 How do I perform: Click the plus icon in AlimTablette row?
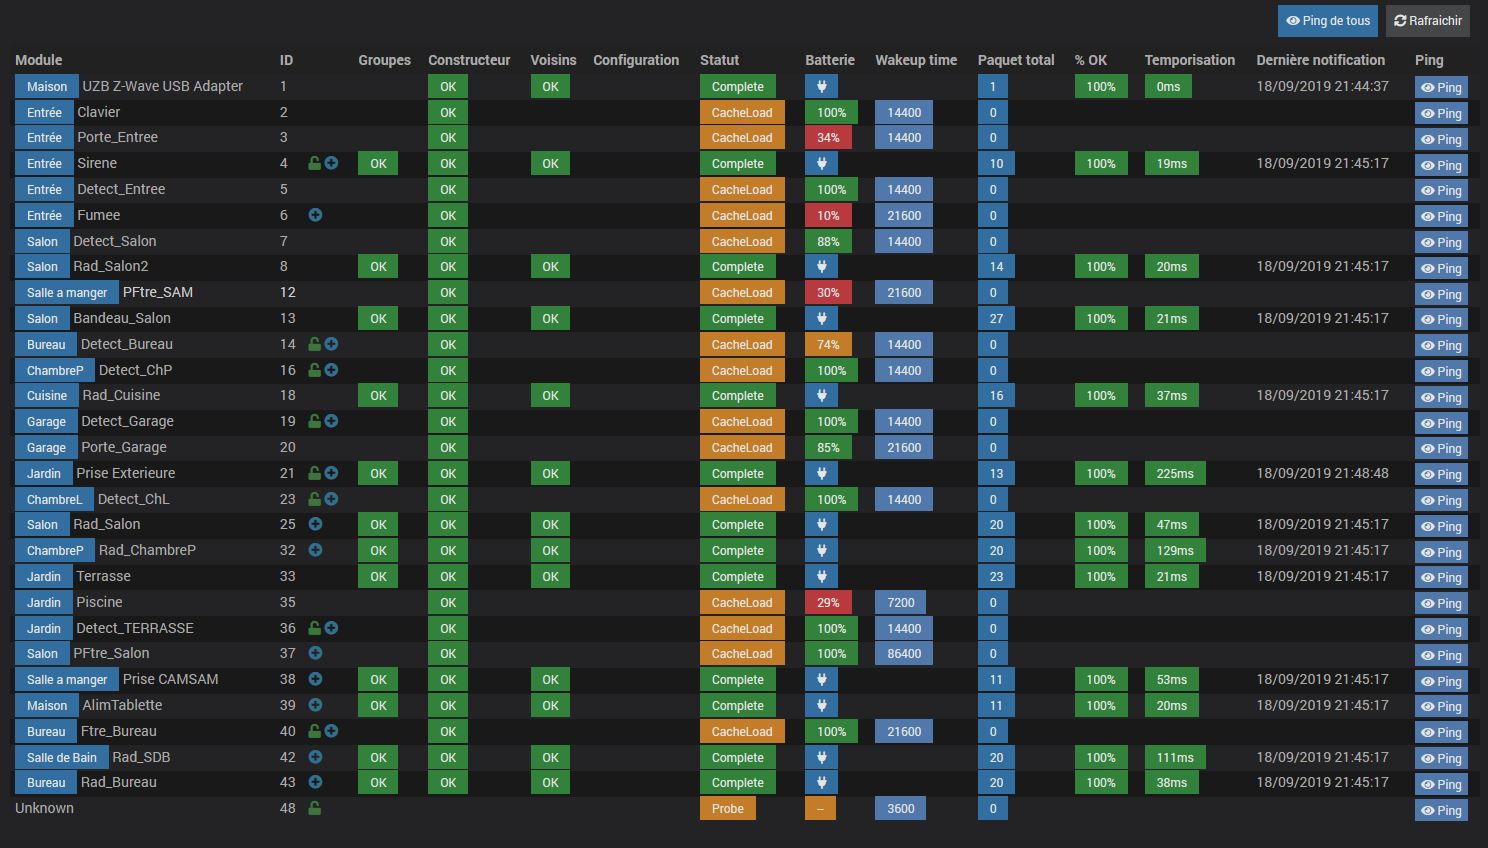(315, 705)
